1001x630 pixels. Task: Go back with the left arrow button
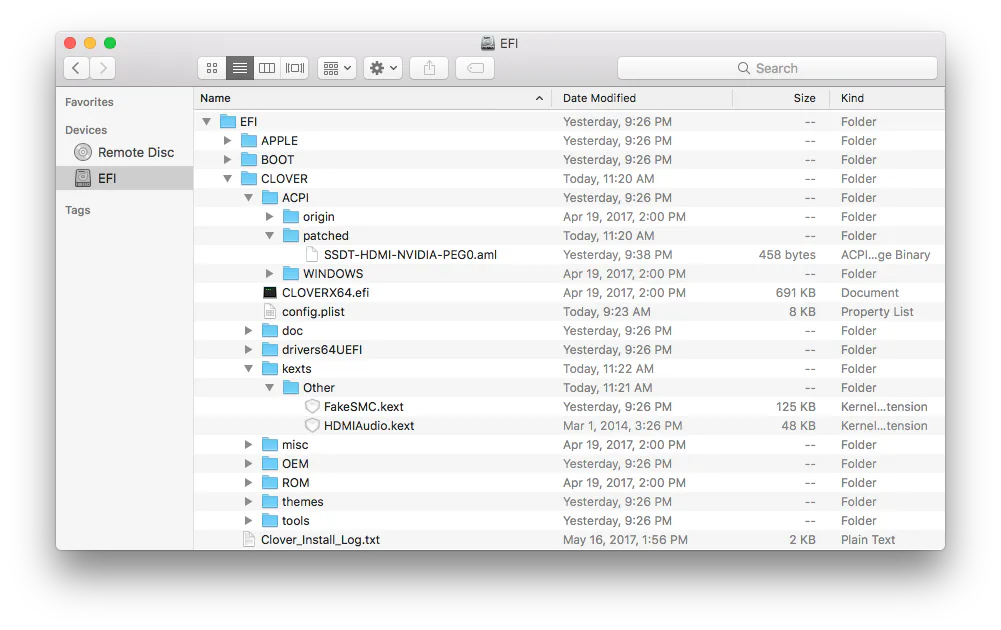[x=77, y=68]
